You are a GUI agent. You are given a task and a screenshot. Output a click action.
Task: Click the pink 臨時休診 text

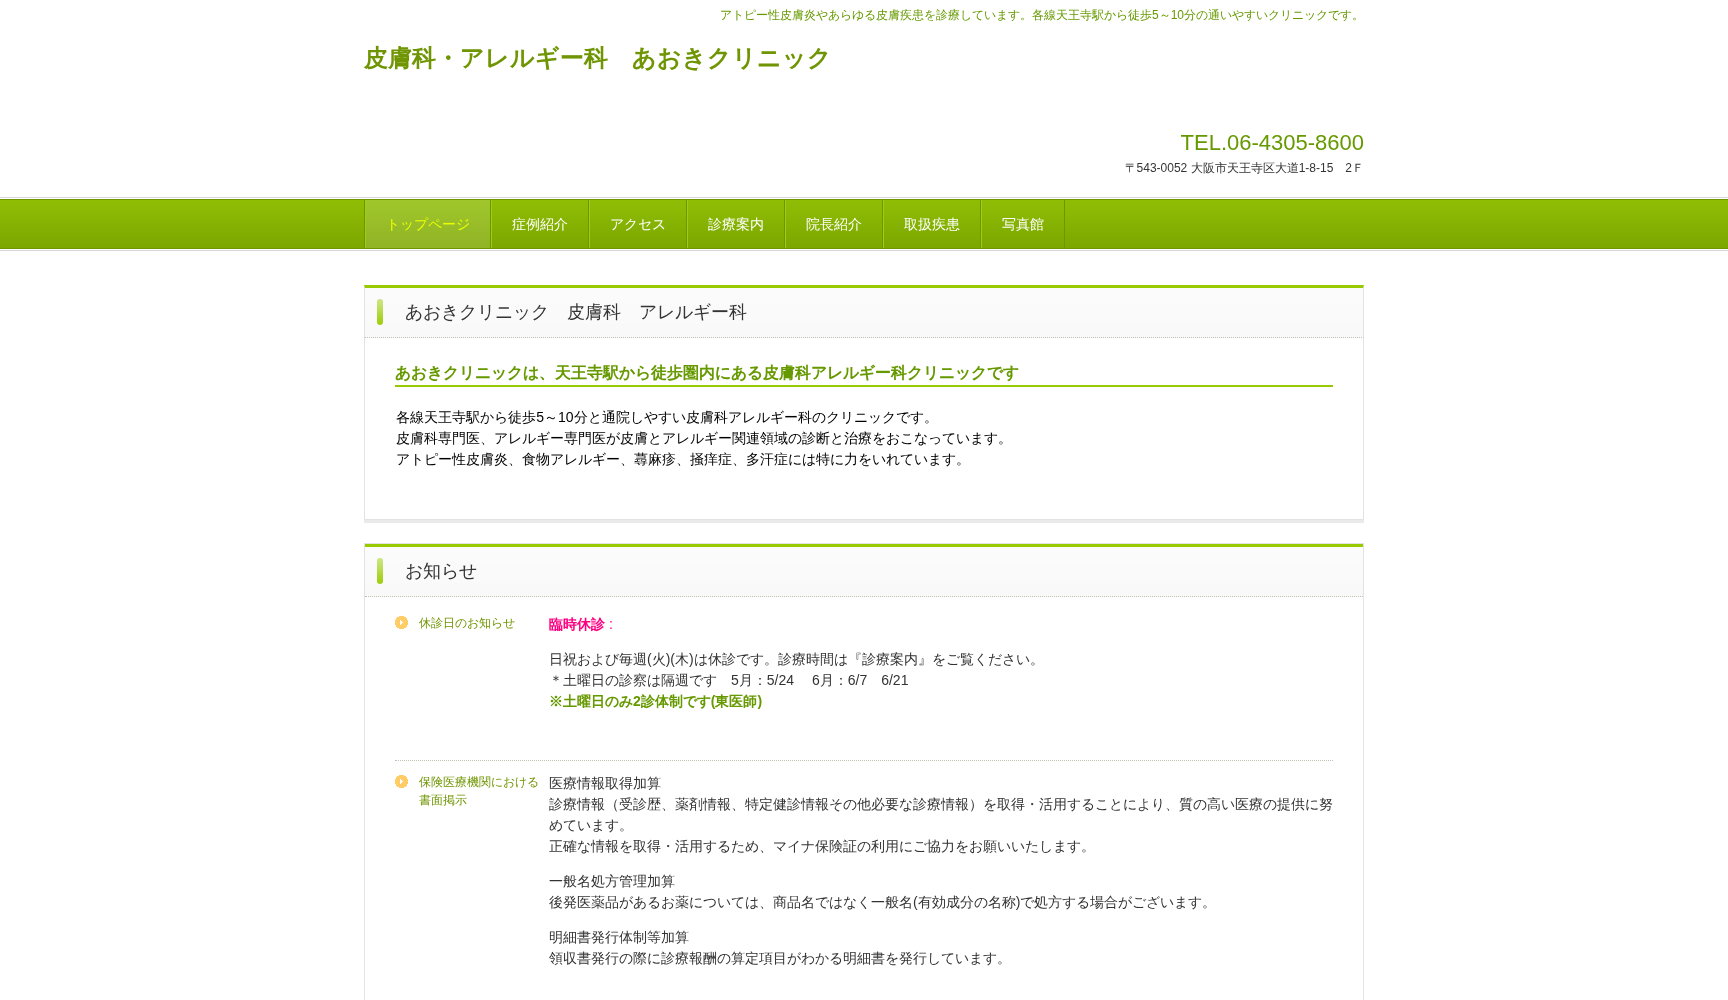[577, 624]
